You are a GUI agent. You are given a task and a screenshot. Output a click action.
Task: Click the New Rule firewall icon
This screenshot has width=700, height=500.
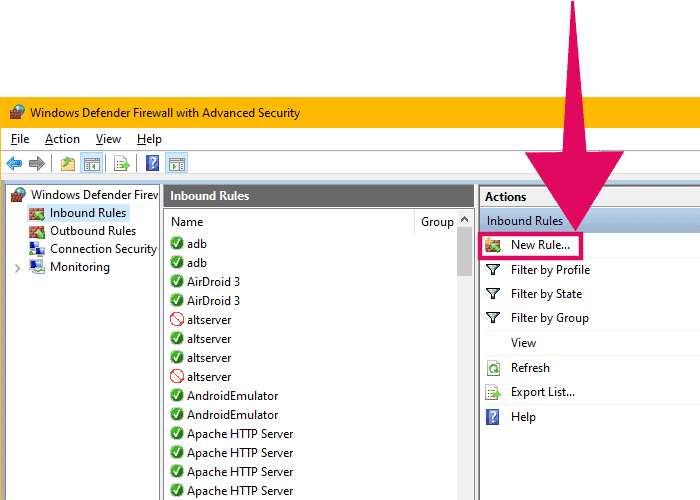point(493,245)
